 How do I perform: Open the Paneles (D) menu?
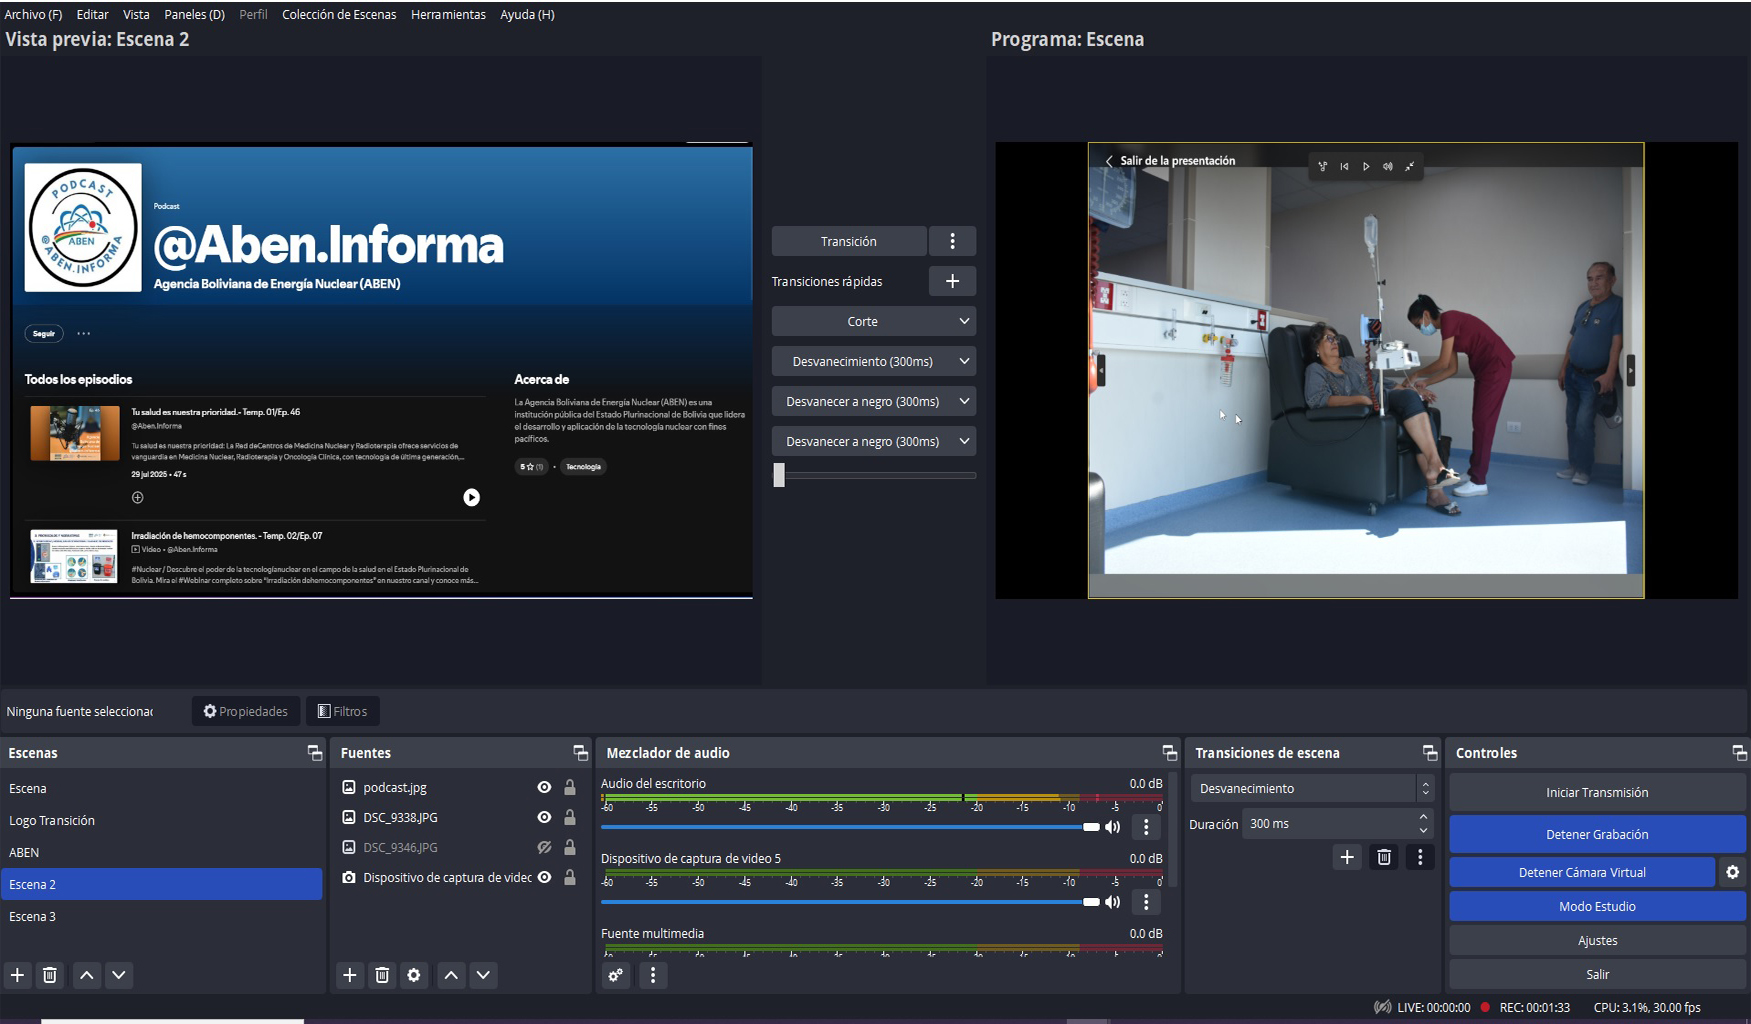pos(194,14)
